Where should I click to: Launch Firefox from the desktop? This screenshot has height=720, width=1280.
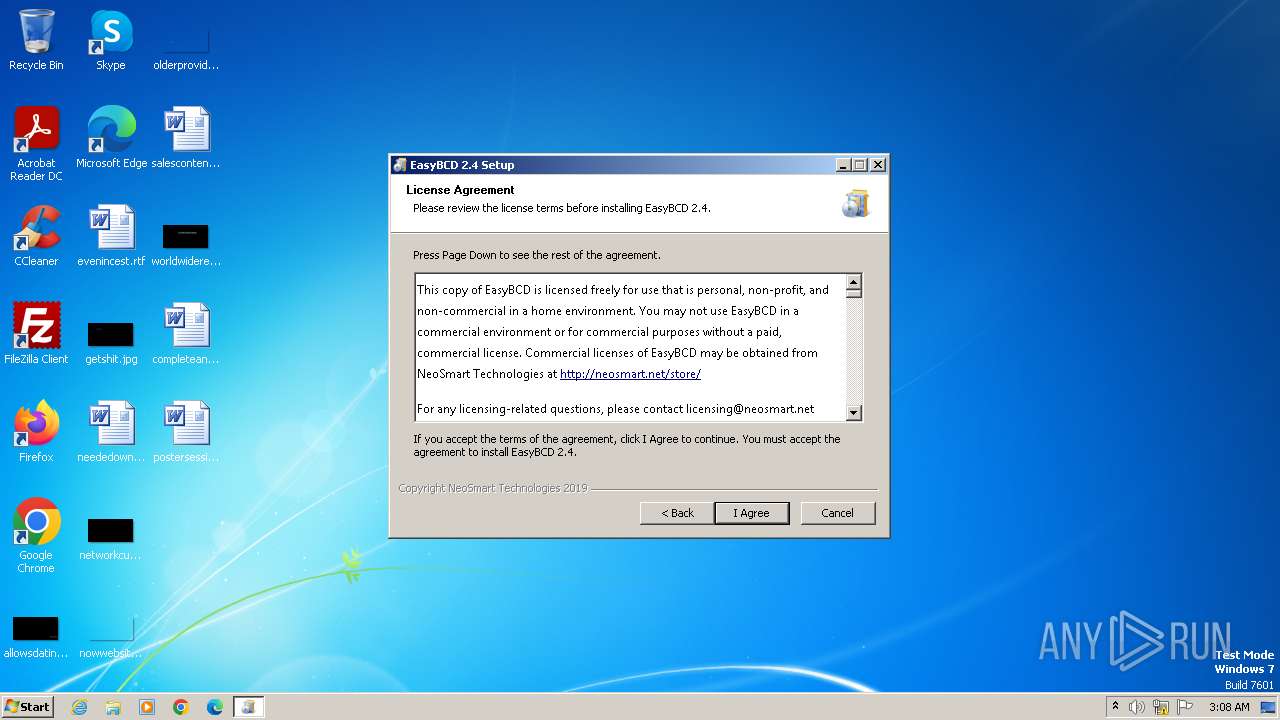pos(36,432)
